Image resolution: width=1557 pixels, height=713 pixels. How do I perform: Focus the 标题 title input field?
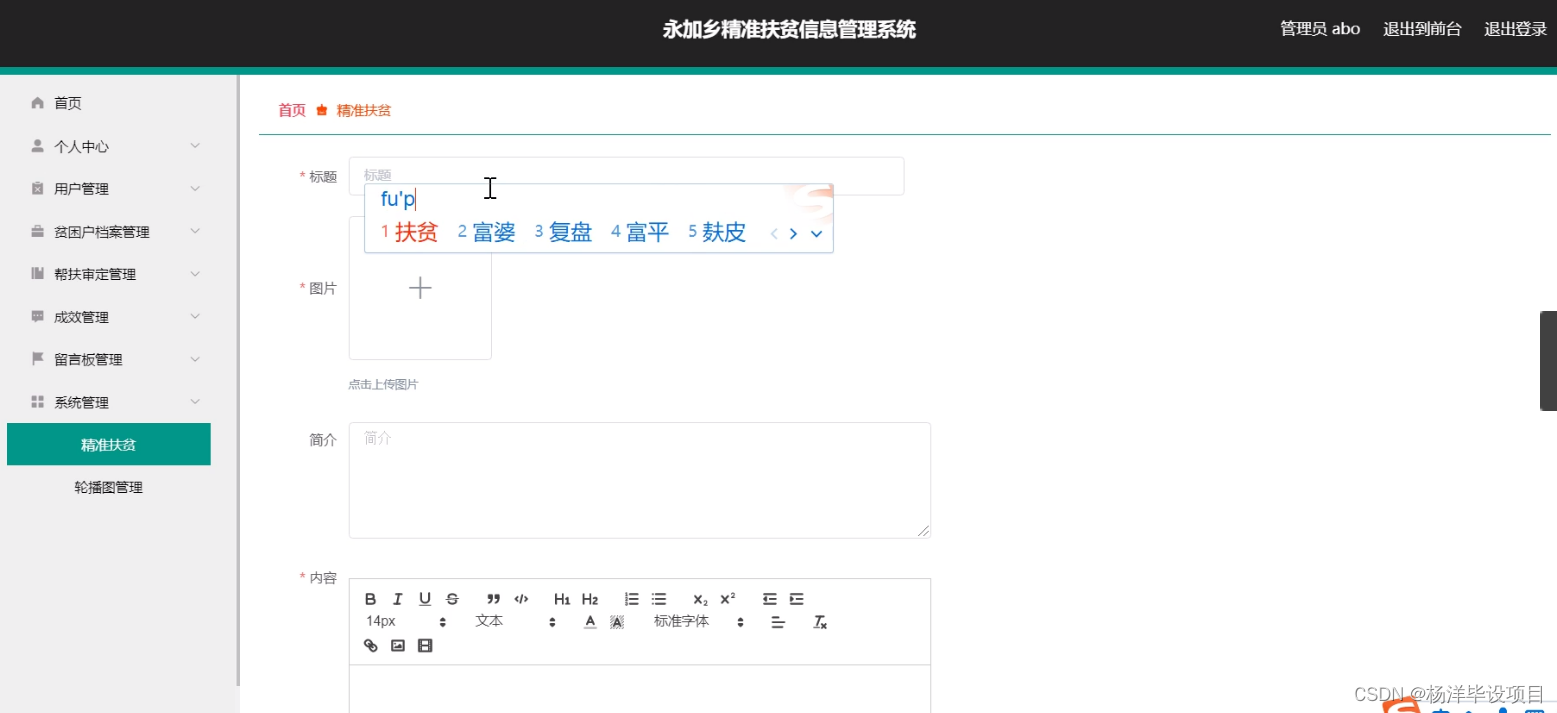point(626,175)
